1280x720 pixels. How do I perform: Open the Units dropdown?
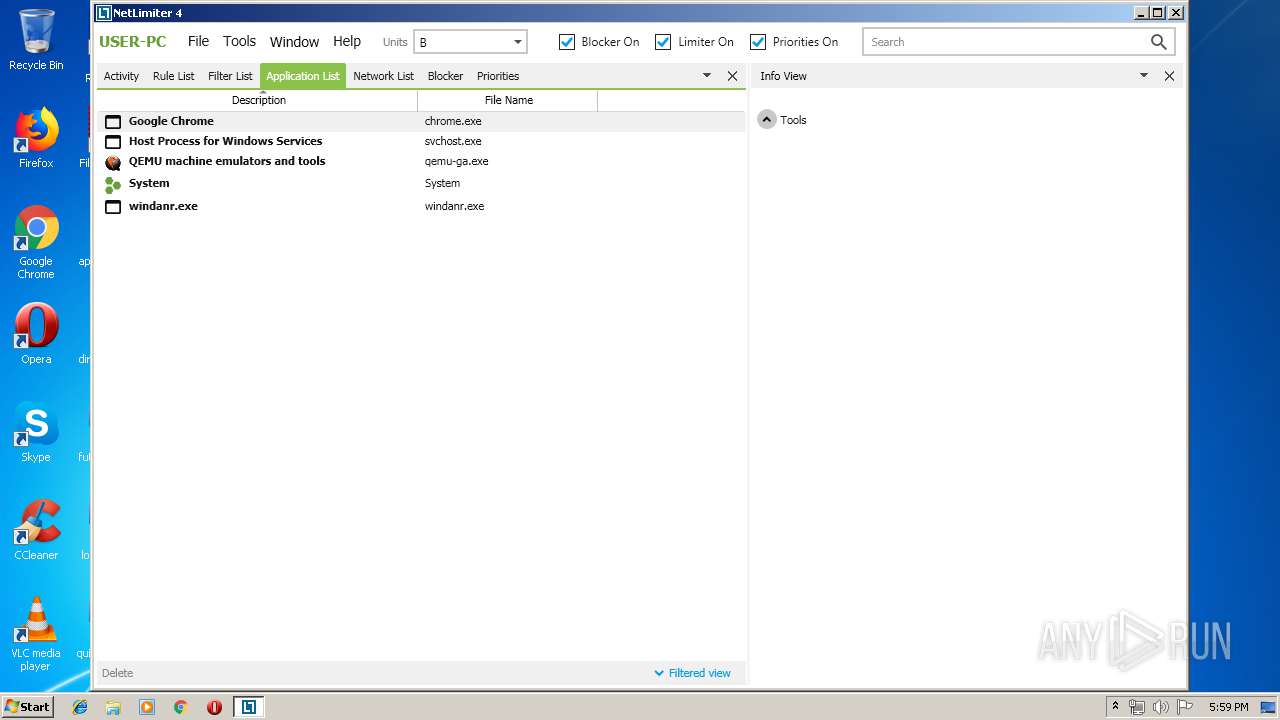(470, 42)
